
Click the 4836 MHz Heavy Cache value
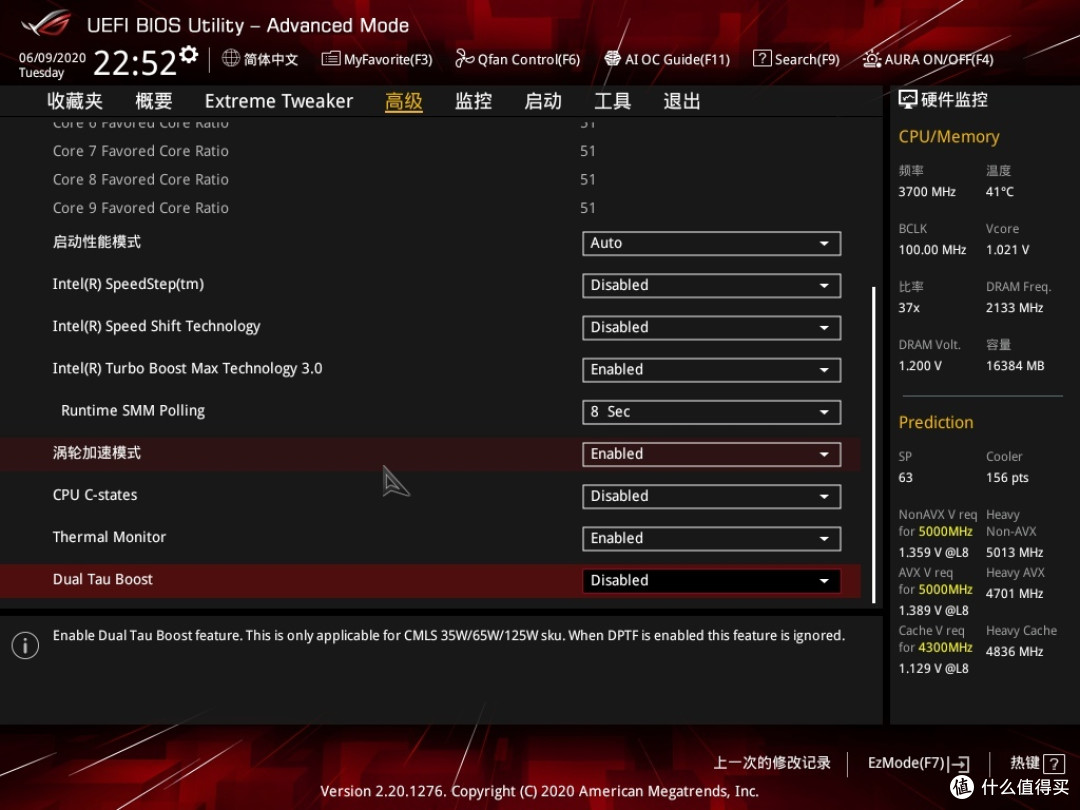1014,652
